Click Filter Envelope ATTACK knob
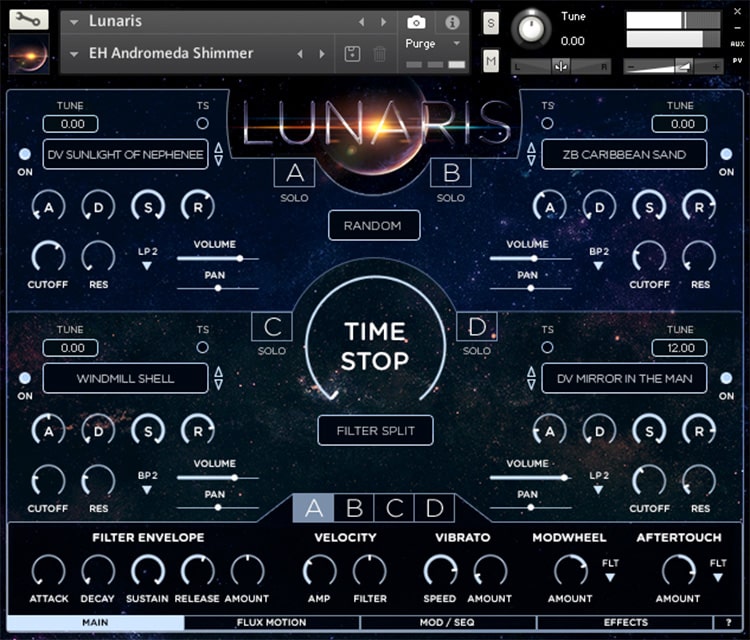750x640 pixels. coord(48,571)
